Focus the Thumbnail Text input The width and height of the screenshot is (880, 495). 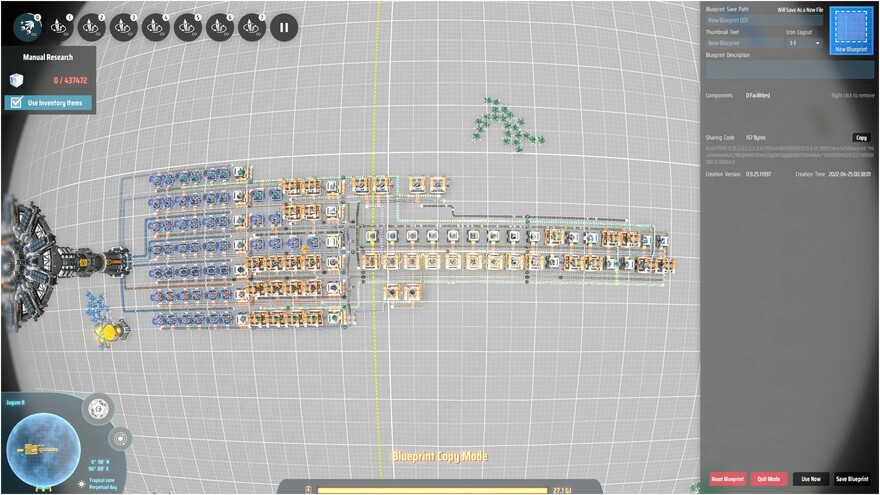(x=741, y=43)
